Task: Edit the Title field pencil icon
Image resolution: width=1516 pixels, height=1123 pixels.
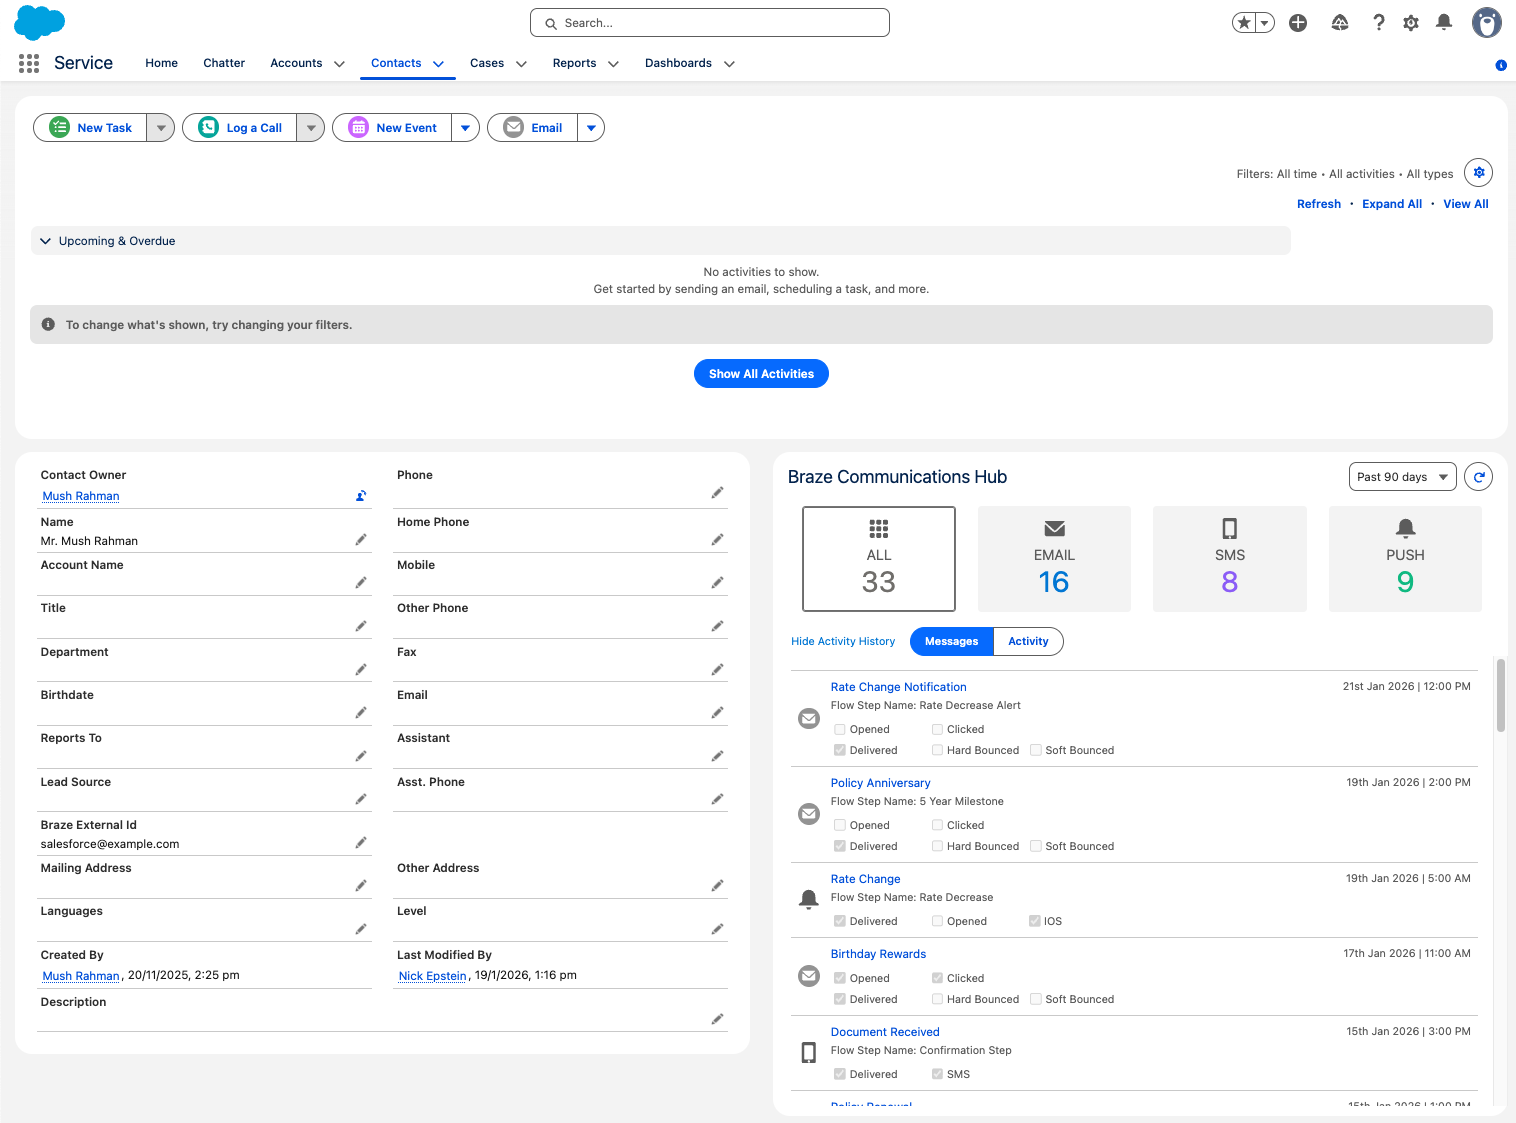Action: click(x=361, y=626)
